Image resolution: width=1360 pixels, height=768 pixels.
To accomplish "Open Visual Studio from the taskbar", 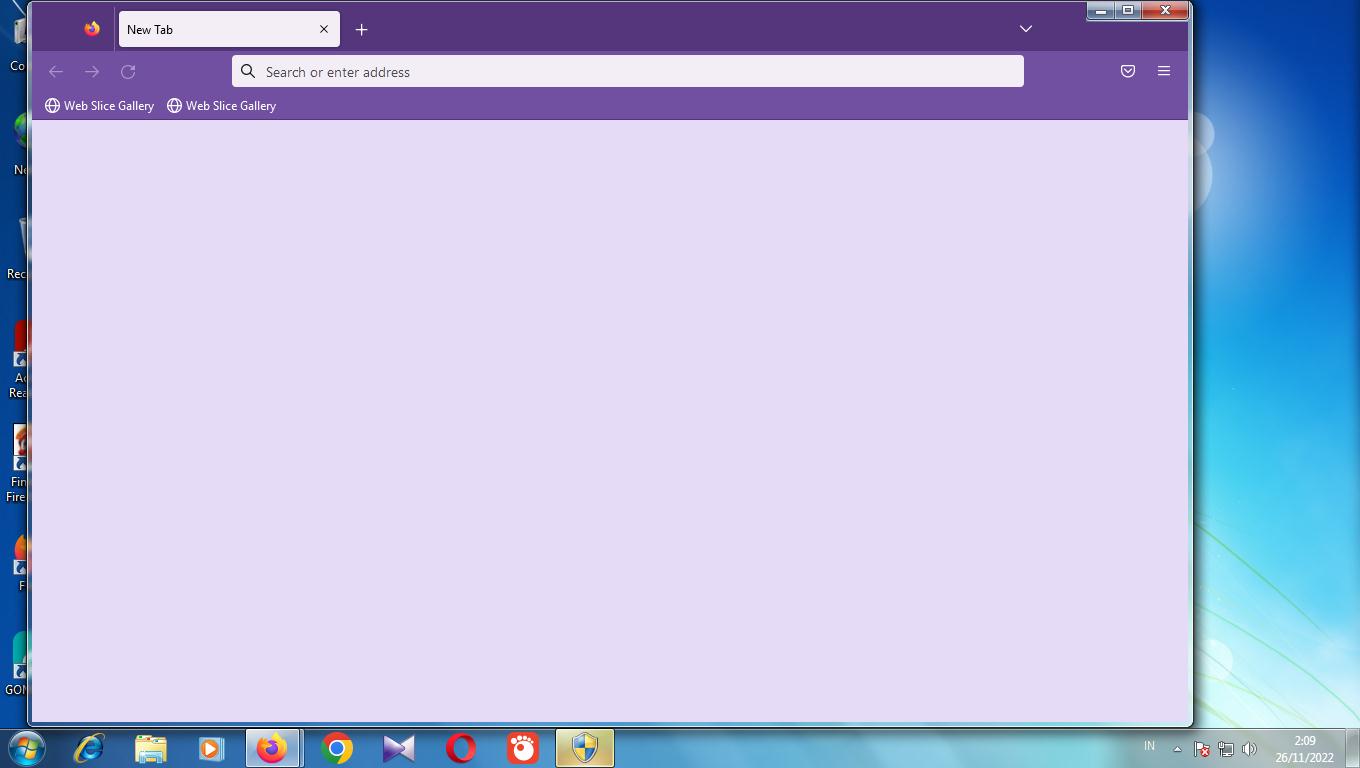I will tap(399, 748).
